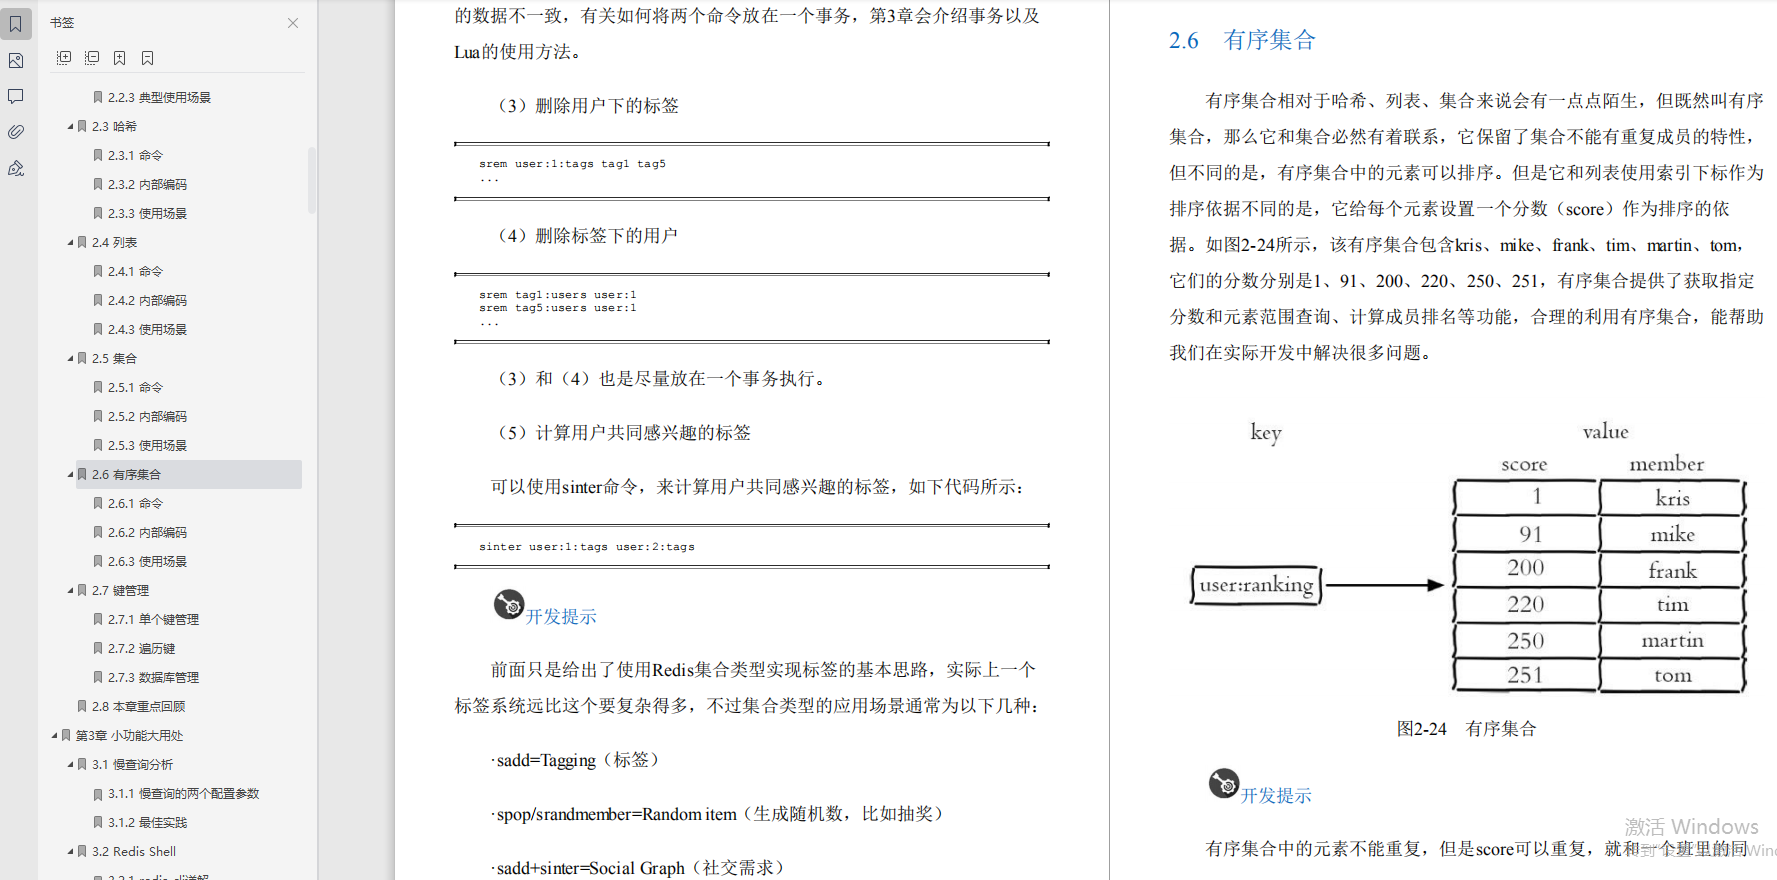Click the 图2-24 有序集合 caption

[1466, 729]
